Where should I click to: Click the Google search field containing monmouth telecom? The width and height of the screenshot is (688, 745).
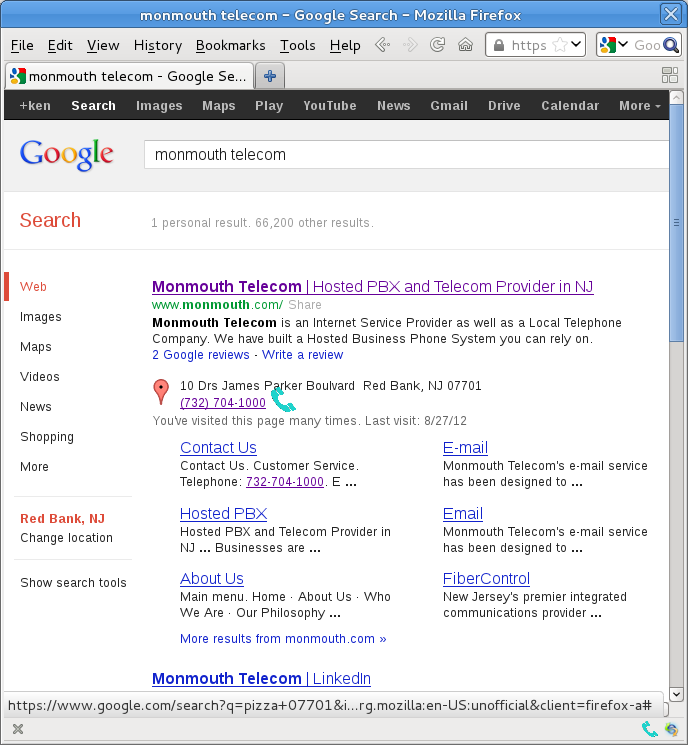pyautogui.click(x=400, y=155)
